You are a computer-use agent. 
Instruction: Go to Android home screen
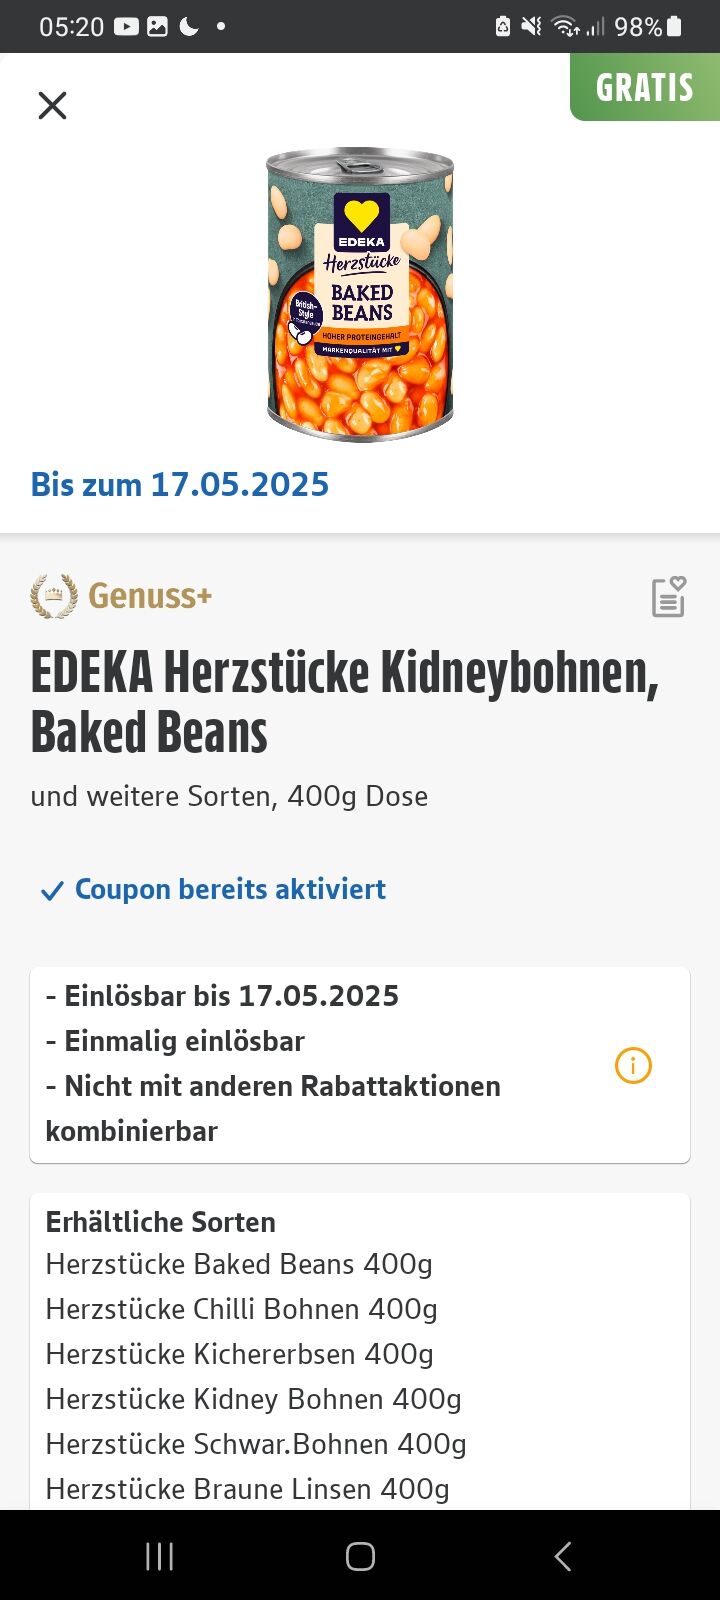360,1556
